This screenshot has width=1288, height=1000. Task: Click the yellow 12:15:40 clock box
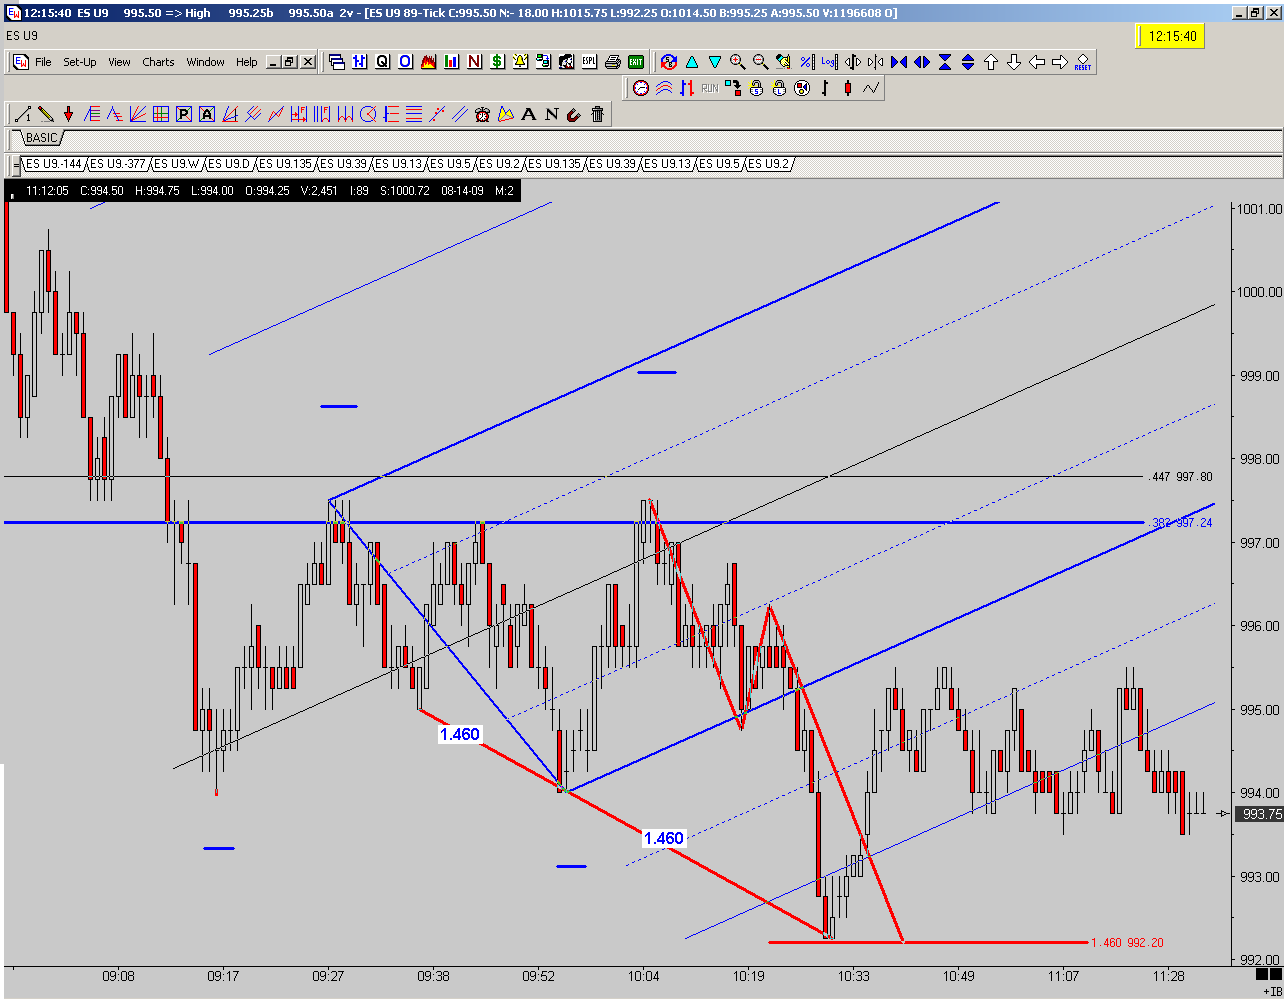[x=1170, y=36]
